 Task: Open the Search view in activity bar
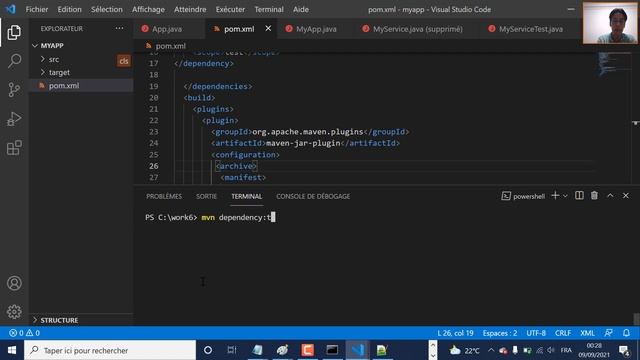click(x=14, y=61)
